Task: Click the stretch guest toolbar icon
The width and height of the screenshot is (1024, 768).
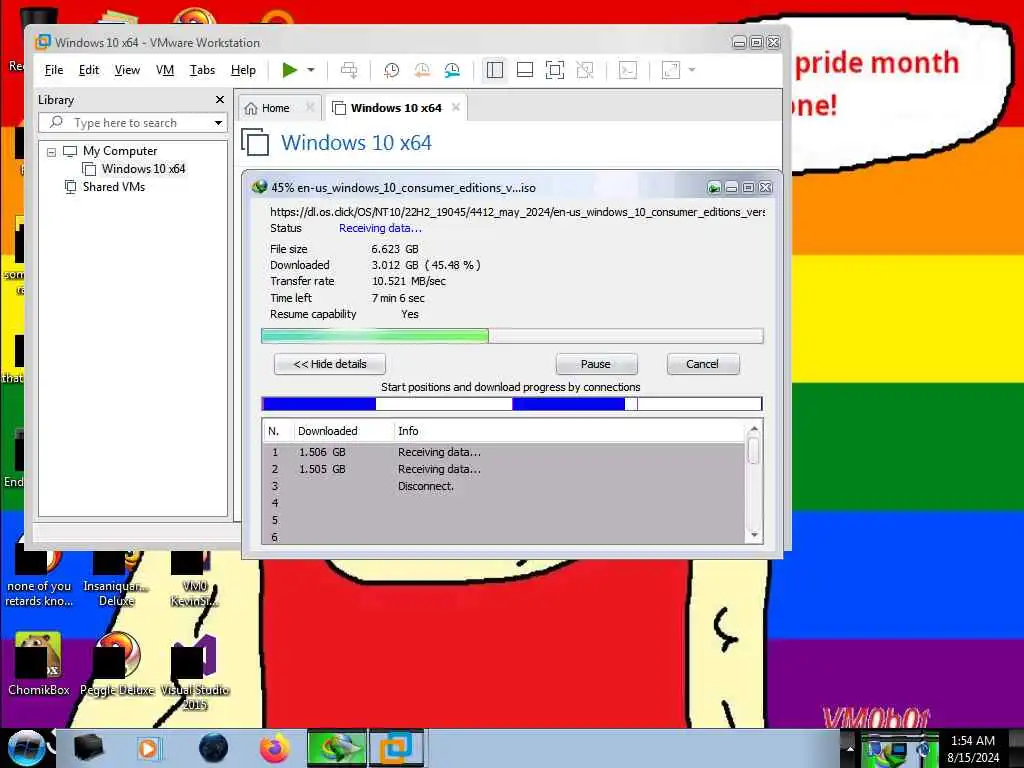Action: [x=671, y=70]
